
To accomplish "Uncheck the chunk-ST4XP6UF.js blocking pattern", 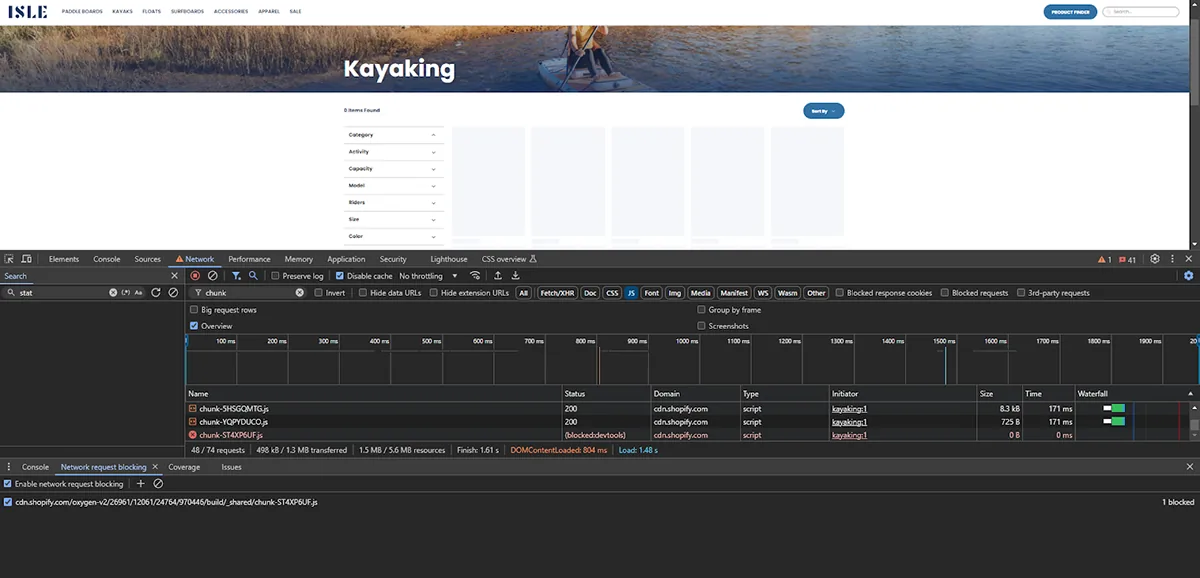I will coord(8,502).
